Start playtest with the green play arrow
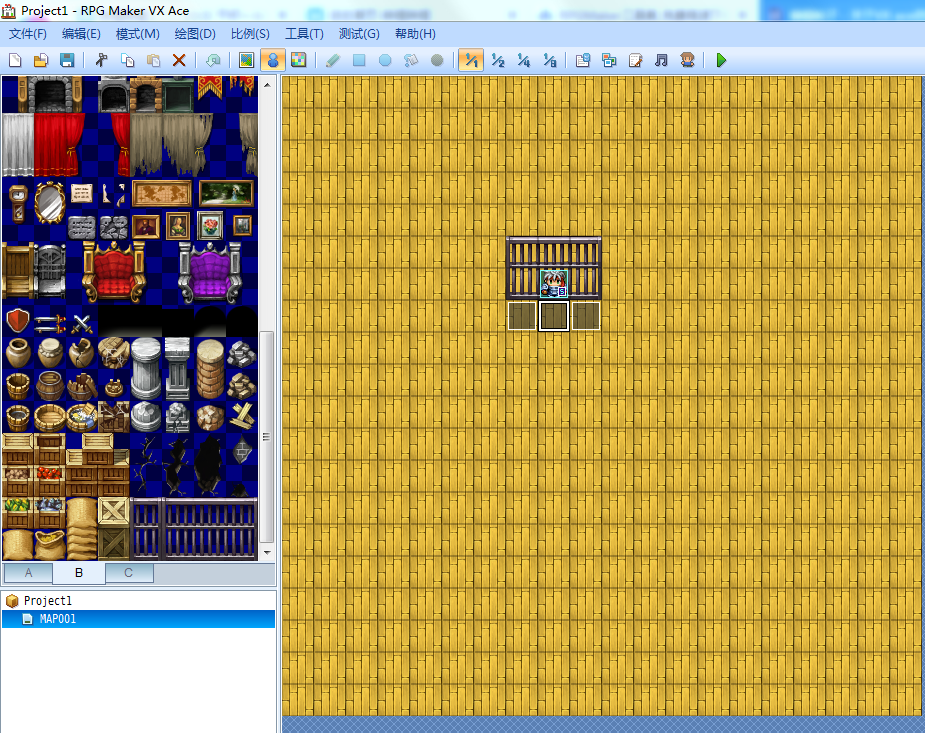The width and height of the screenshot is (925, 733). click(721, 60)
